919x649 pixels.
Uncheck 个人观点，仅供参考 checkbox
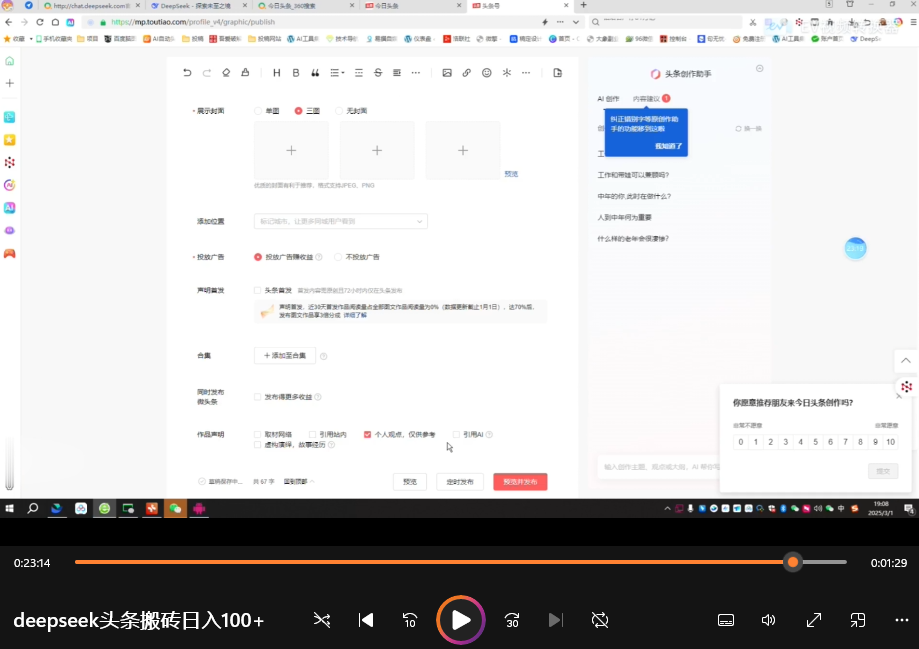tap(367, 434)
